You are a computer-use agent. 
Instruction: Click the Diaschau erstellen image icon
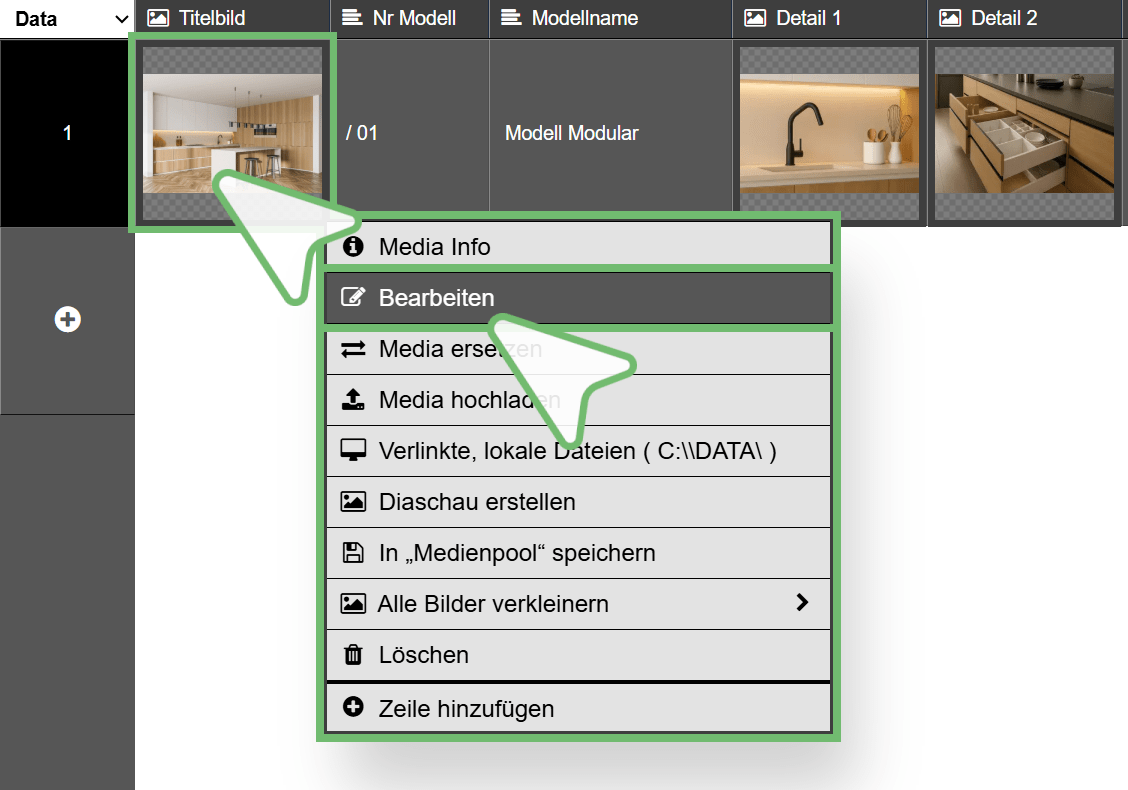(353, 502)
